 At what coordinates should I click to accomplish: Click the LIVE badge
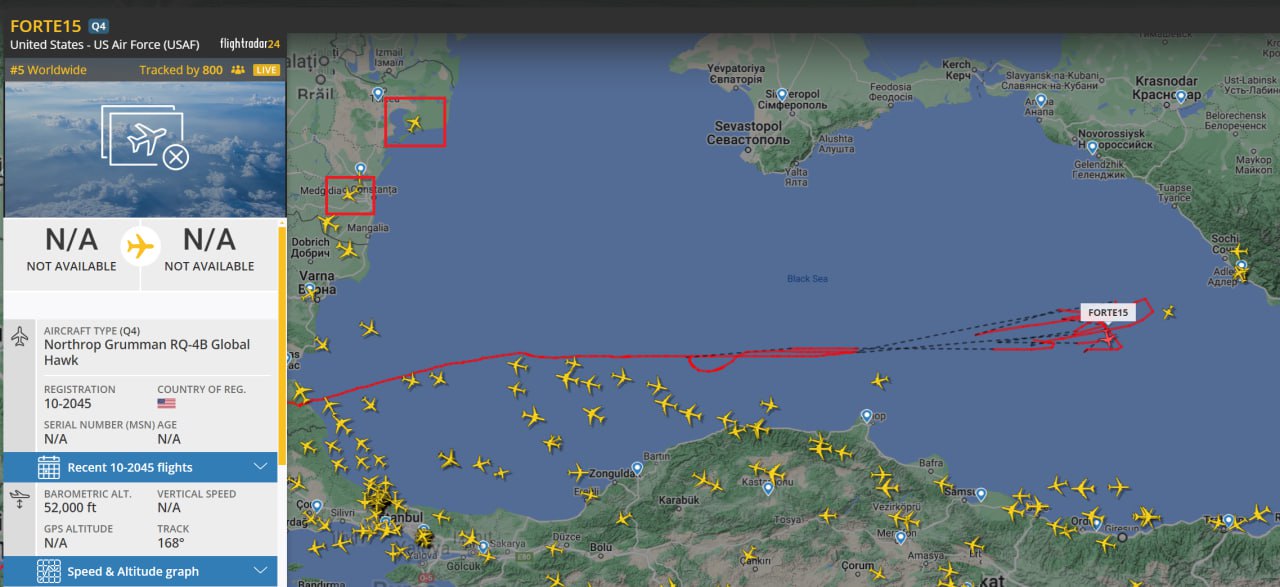pos(266,70)
